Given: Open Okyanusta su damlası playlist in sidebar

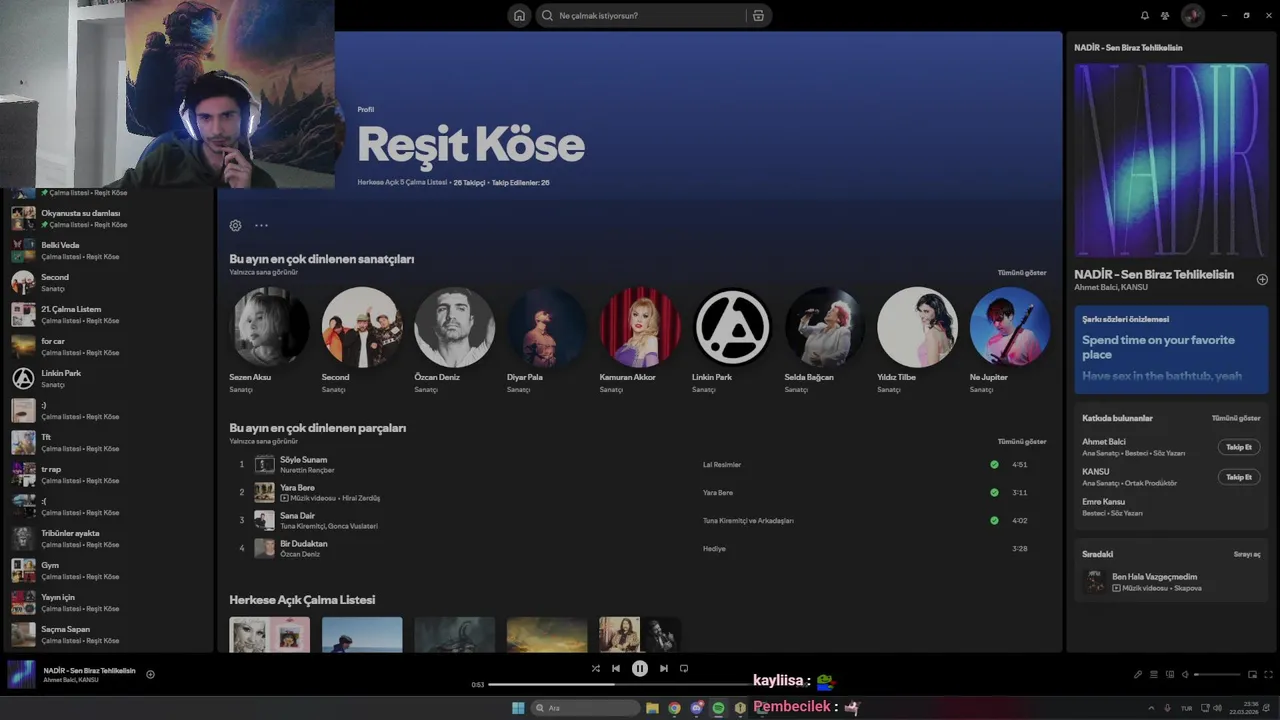Looking at the screenshot, I should (x=107, y=218).
